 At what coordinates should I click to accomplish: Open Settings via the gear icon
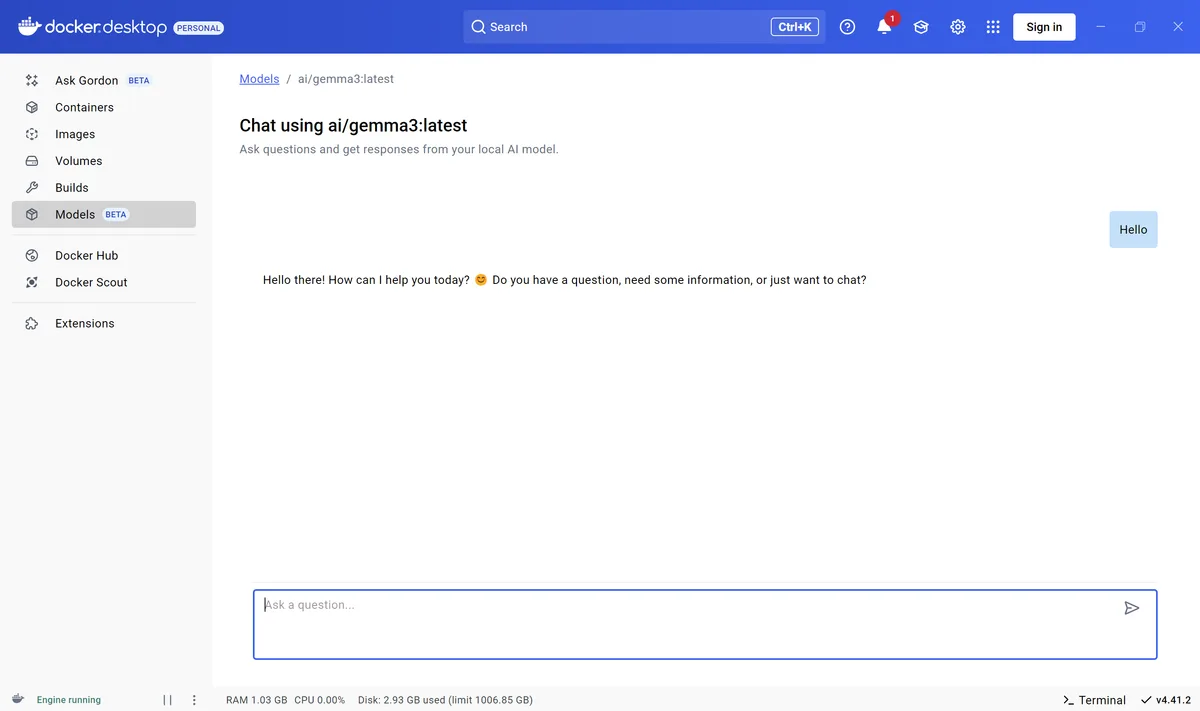(958, 27)
